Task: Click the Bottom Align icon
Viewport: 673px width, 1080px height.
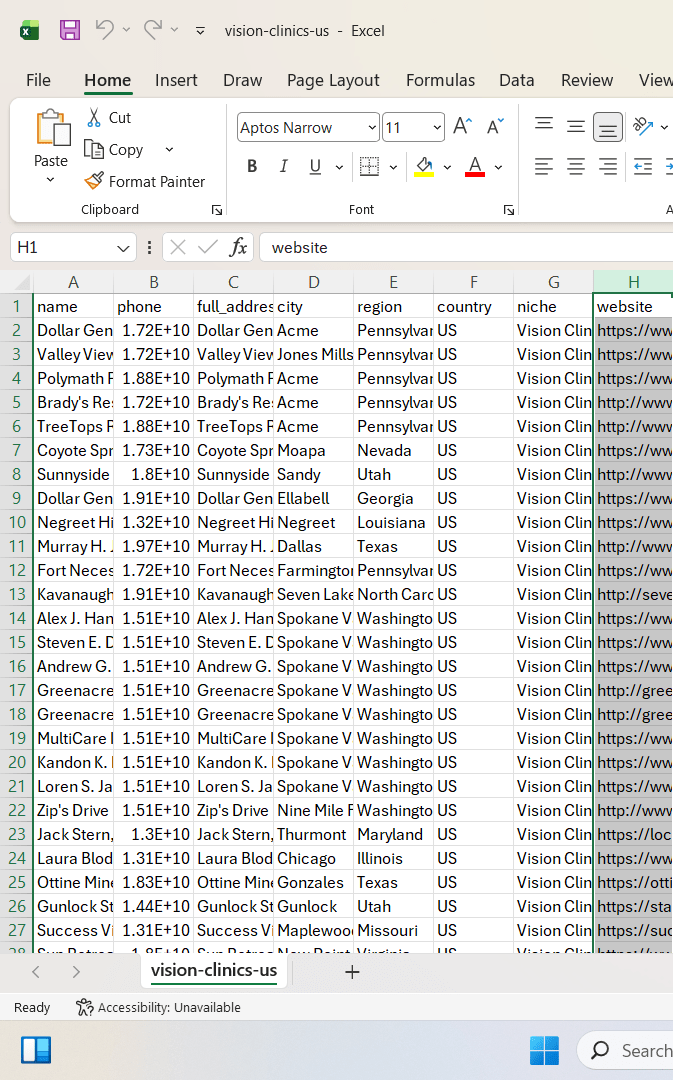Action: [608, 127]
